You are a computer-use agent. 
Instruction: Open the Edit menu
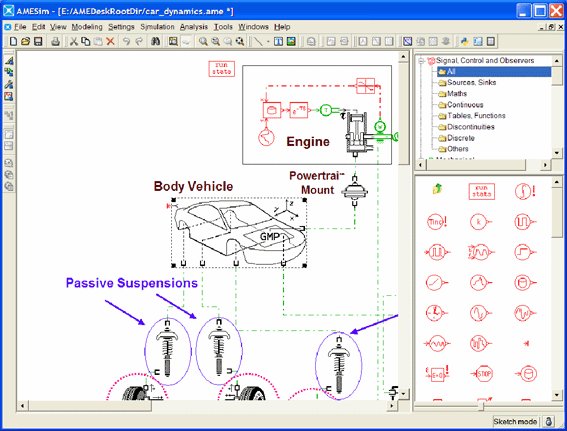[x=38, y=27]
